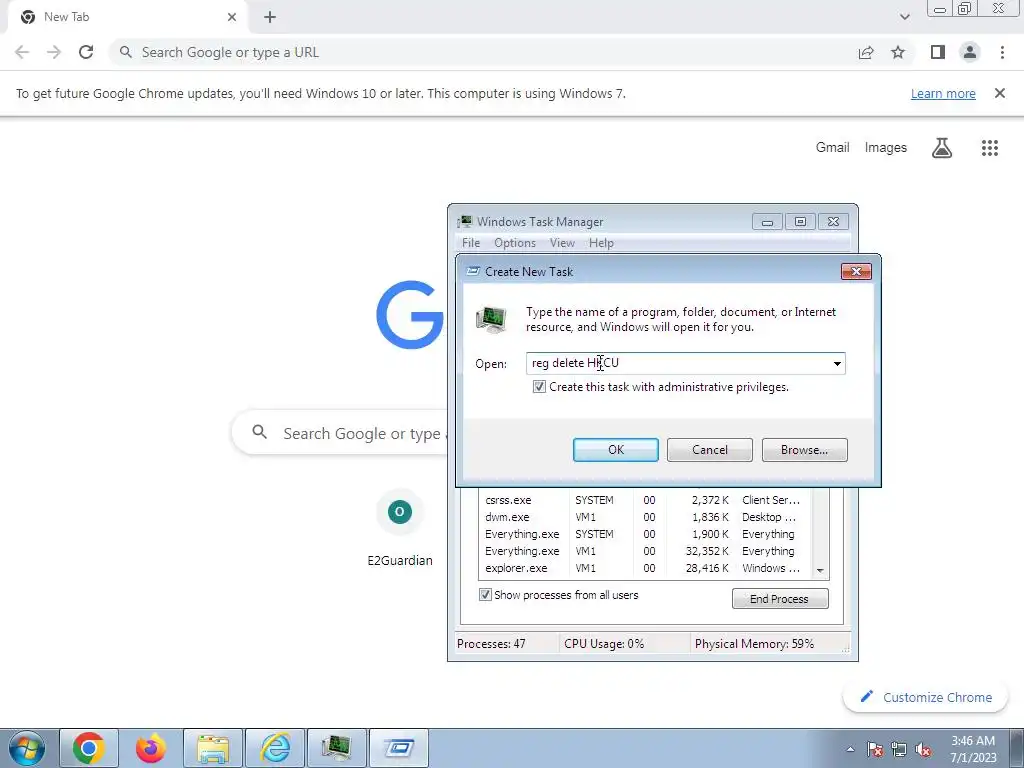Share this page icon in address bar
1024x768 pixels.
(866, 52)
